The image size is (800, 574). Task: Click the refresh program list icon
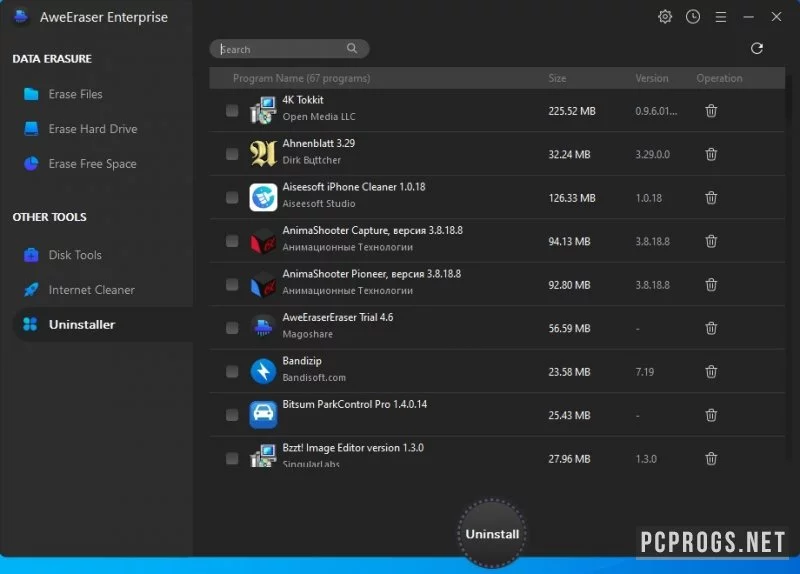757,48
